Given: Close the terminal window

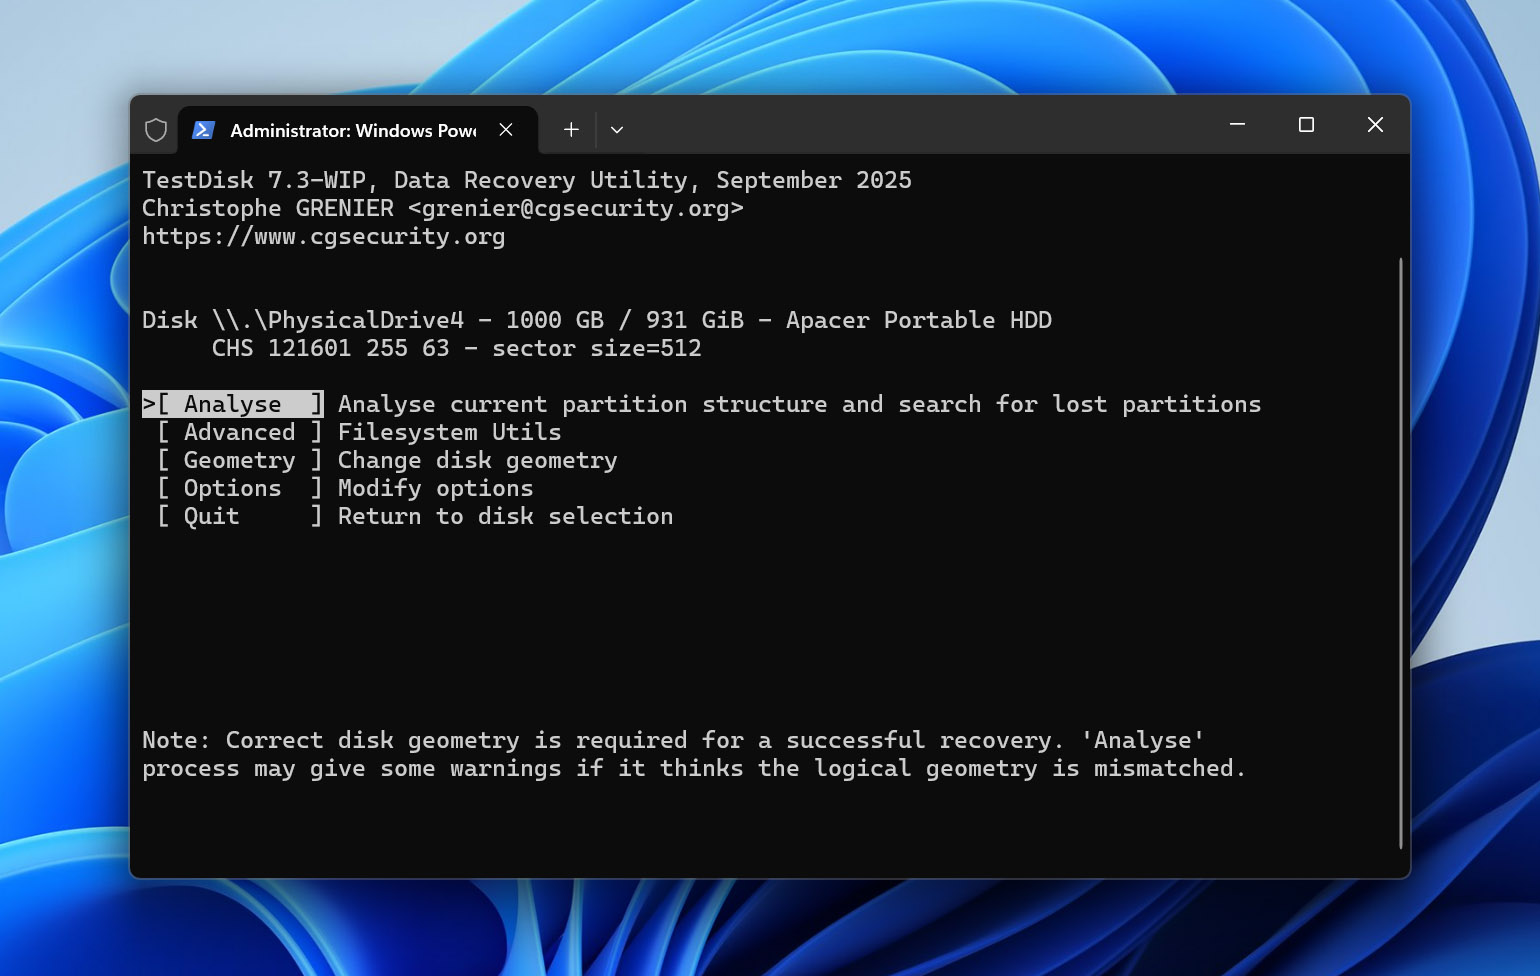Looking at the screenshot, I should click(1375, 125).
